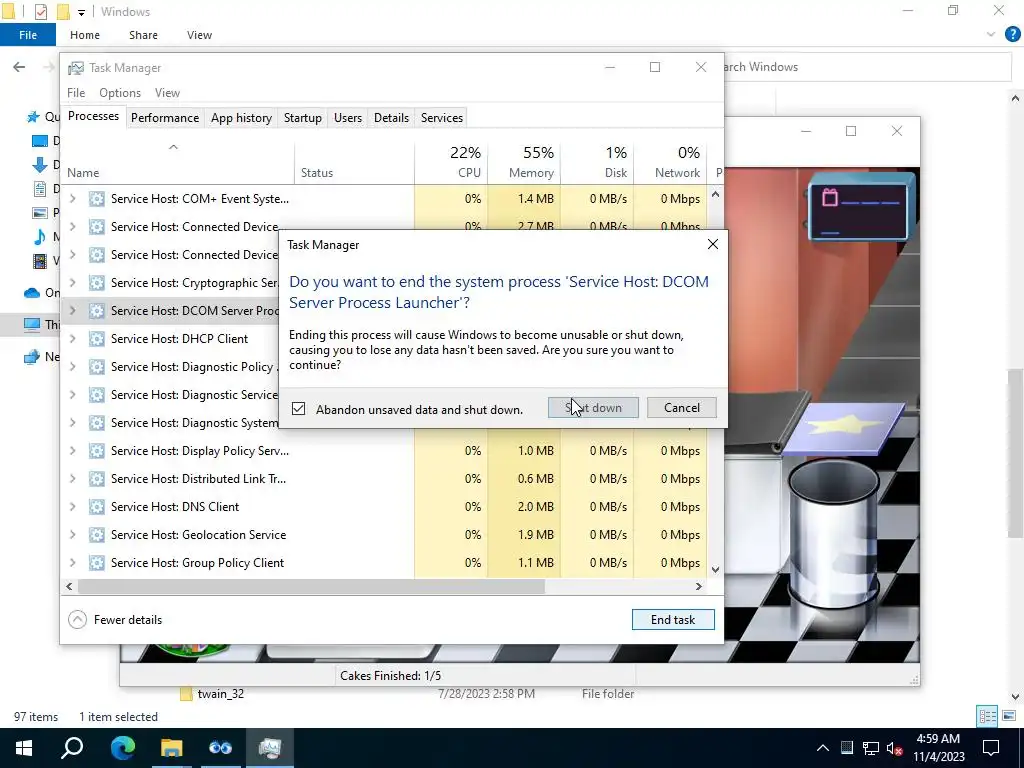Click horizontal scrollbar right arrow in Task Manager
This screenshot has width=1024, height=768.
click(699, 586)
